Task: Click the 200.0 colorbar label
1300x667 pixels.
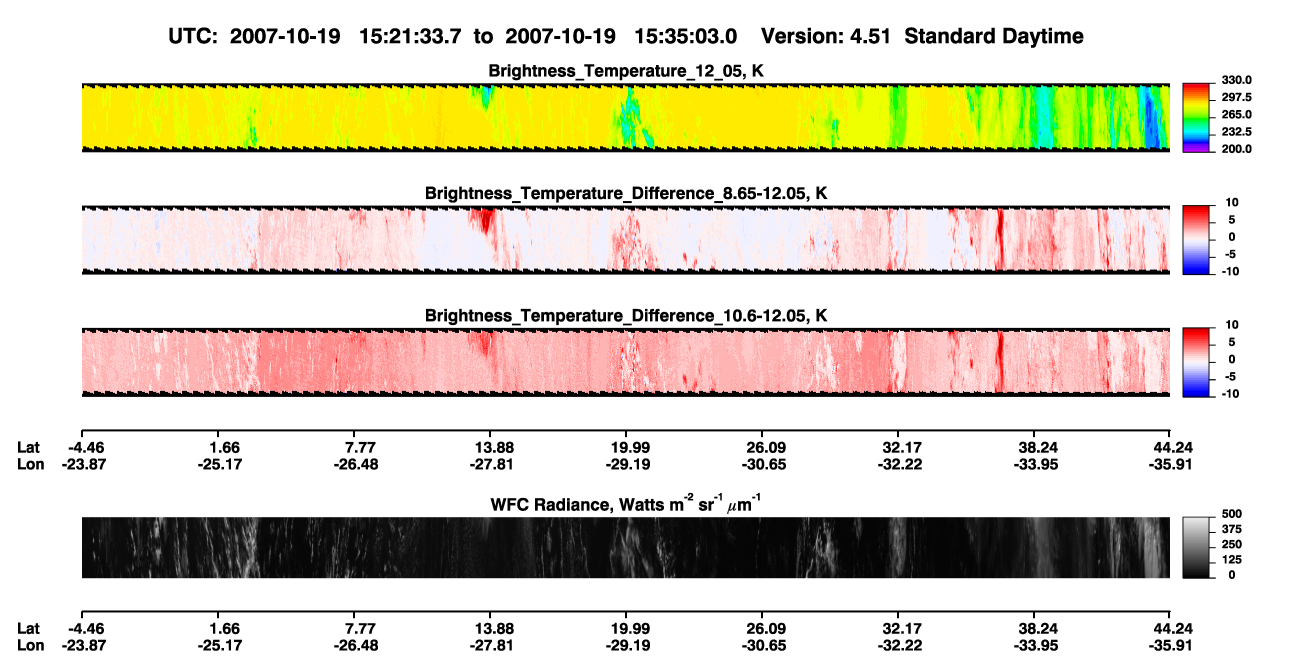Action: click(x=1235, y=149)
